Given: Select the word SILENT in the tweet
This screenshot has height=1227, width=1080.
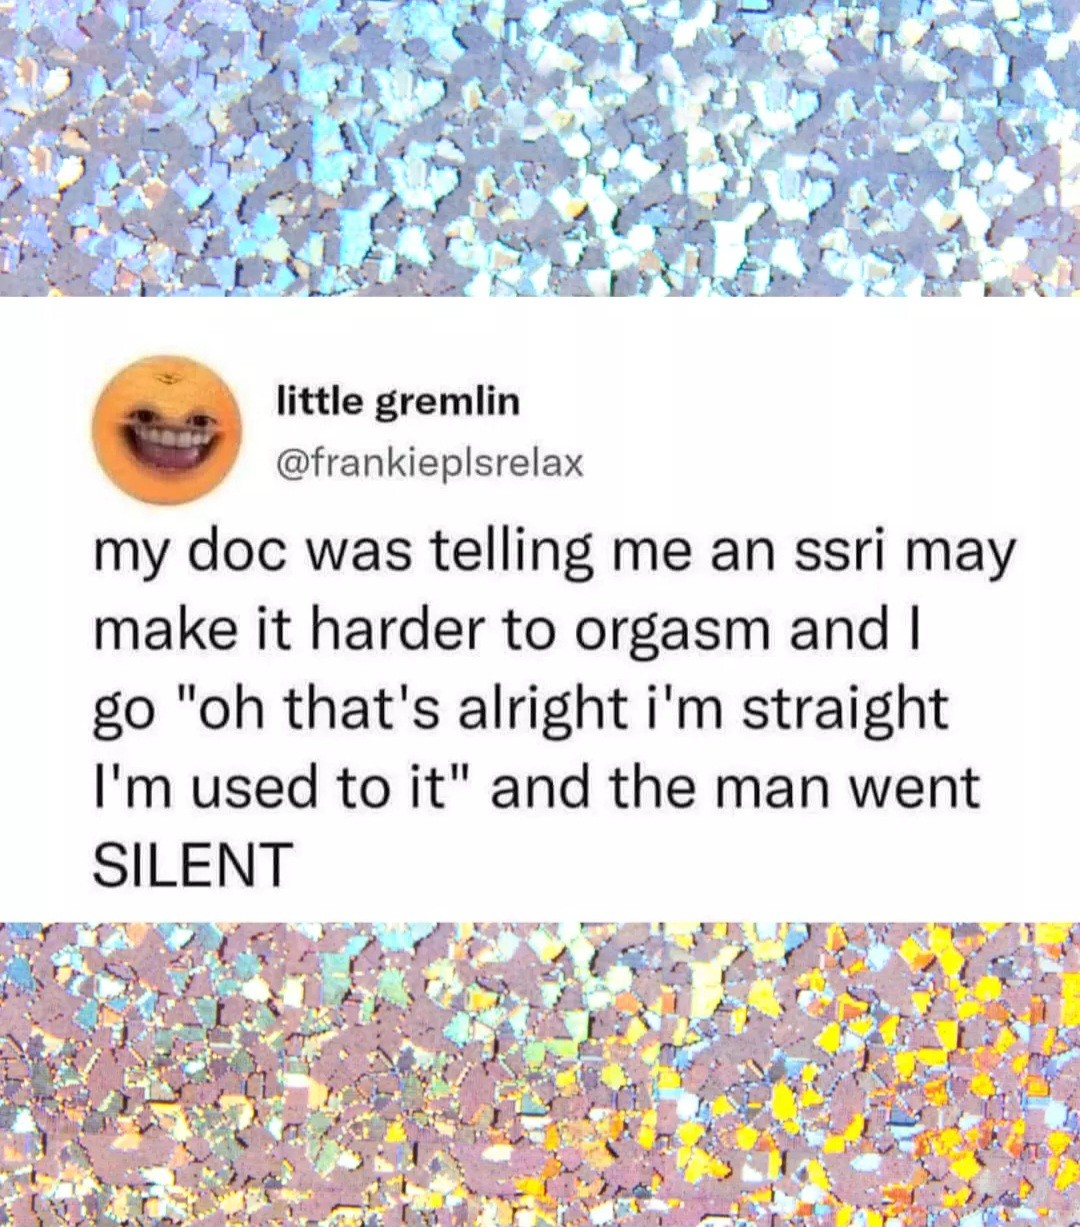Looking at the screenshot, I should pos(193,865).
